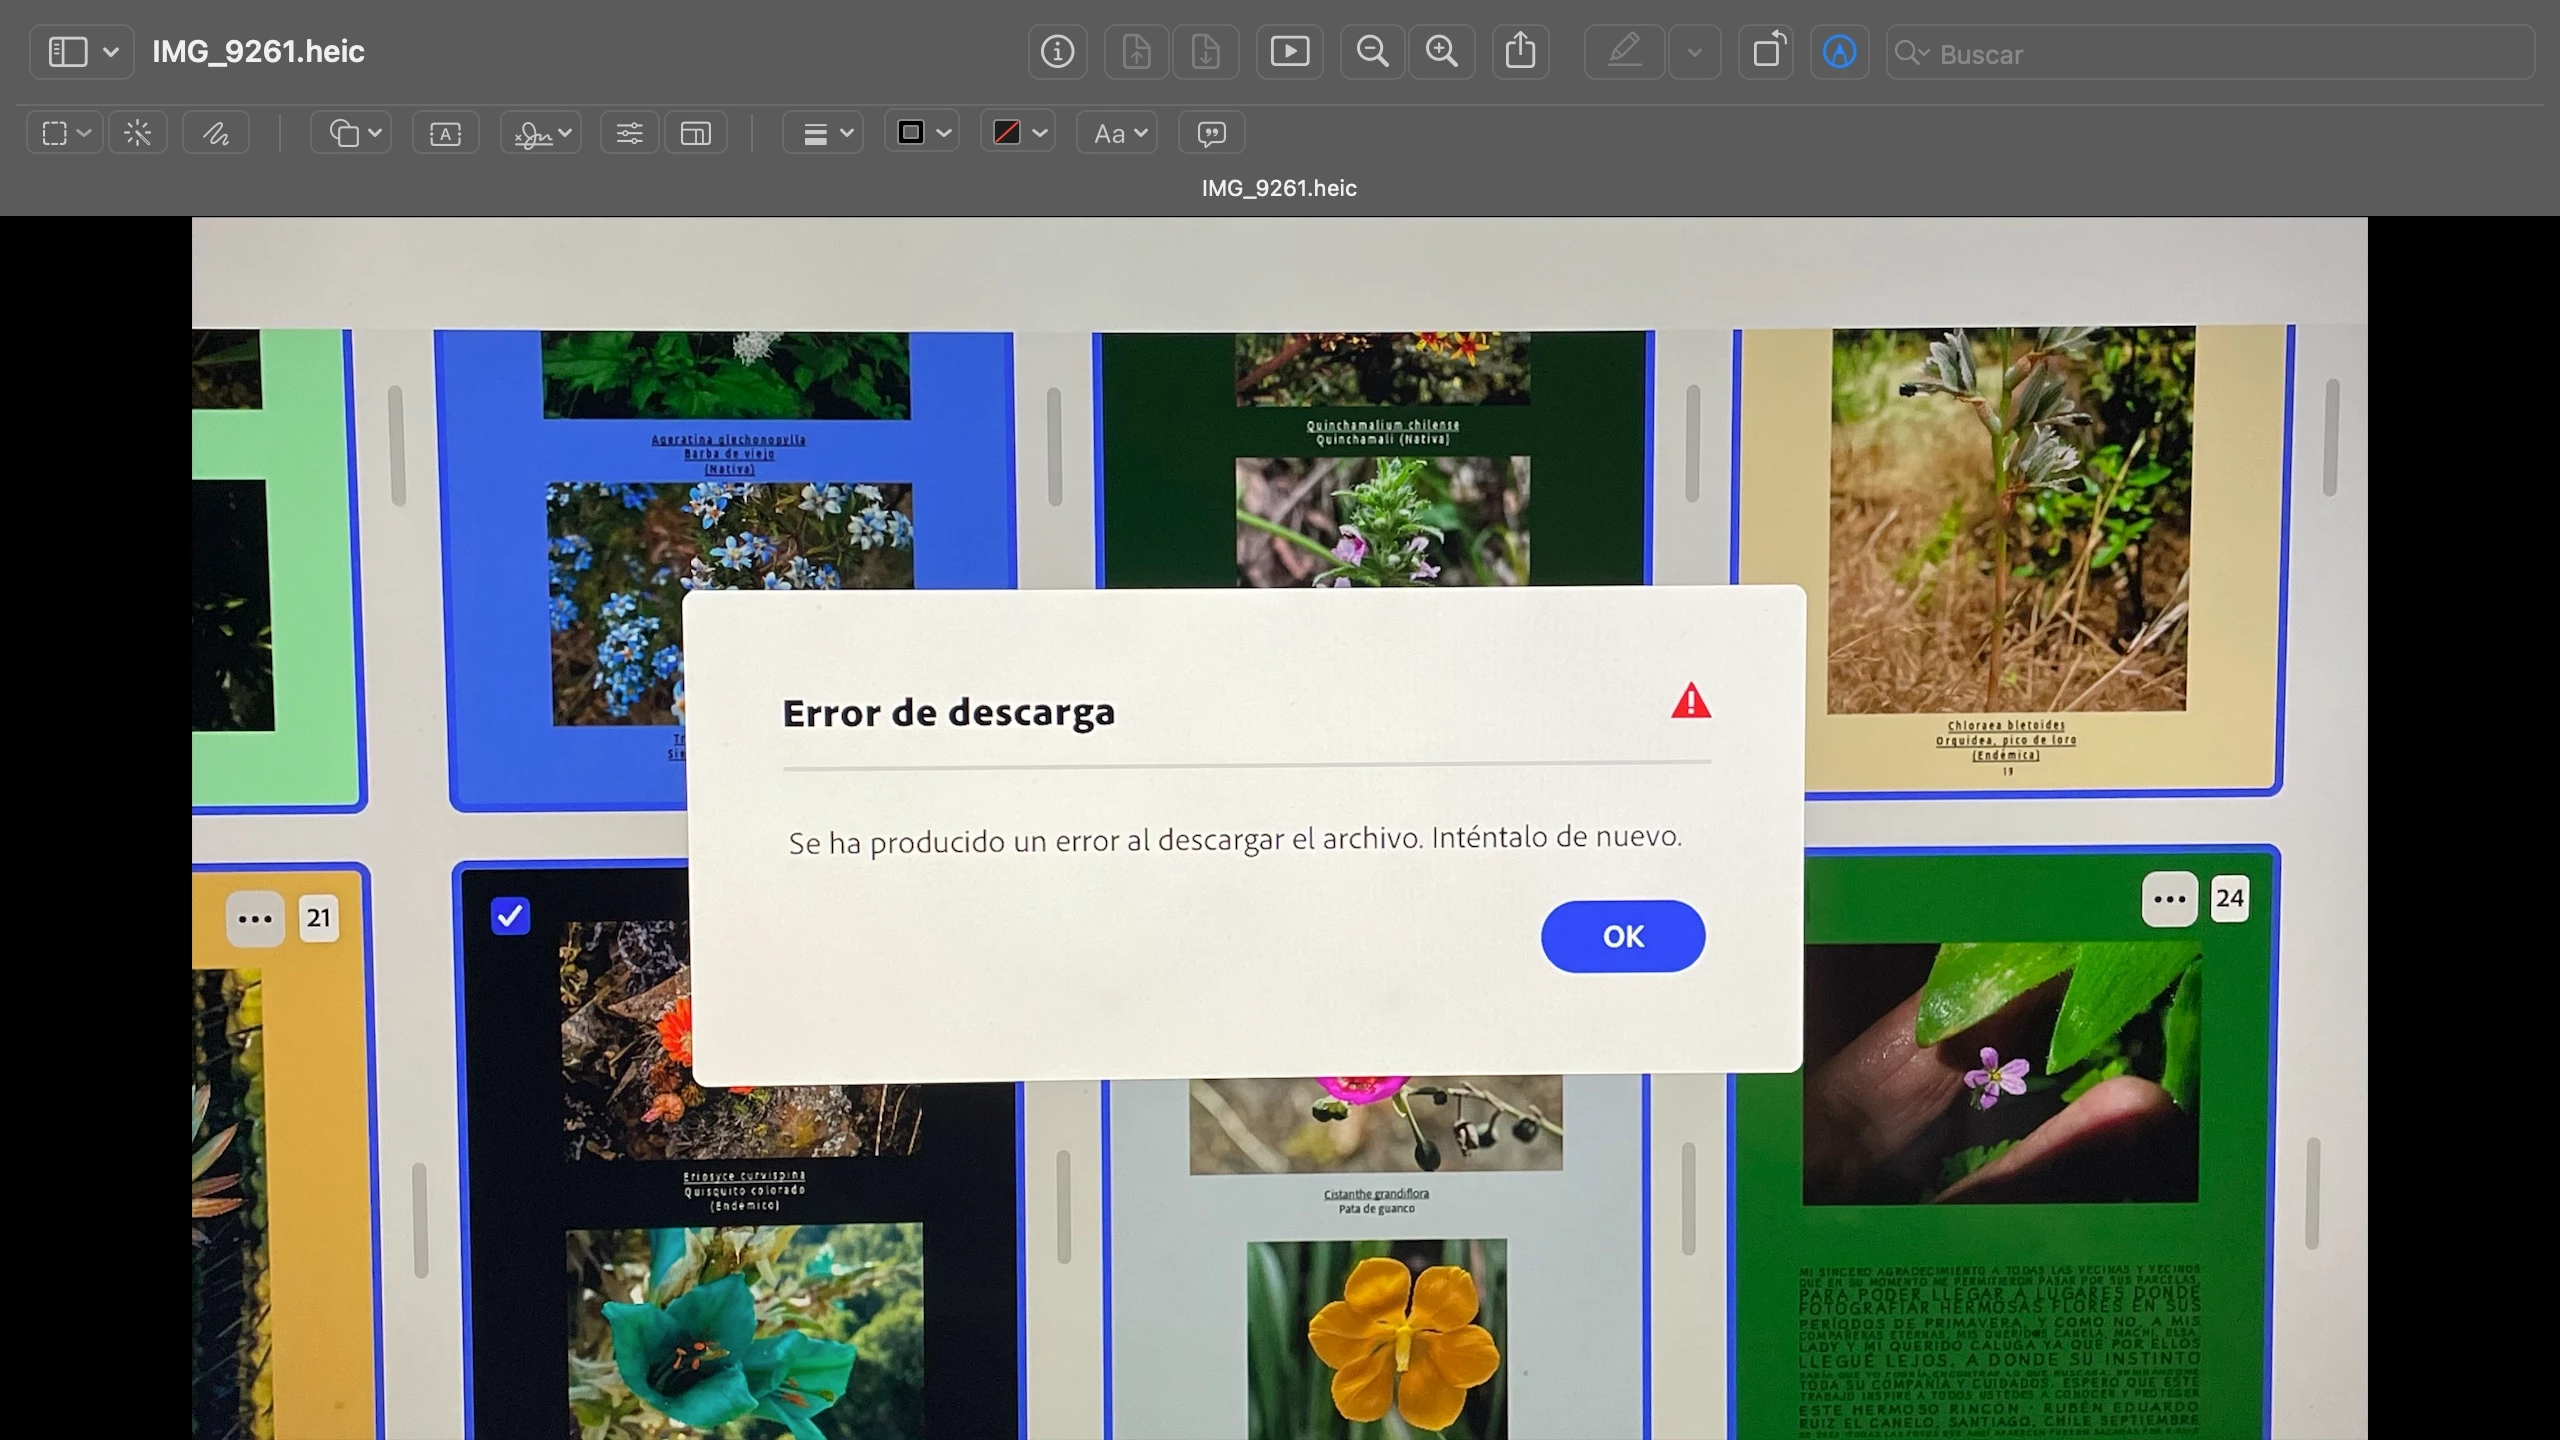The image size is (2560, 1440).
Task: Toggle the highlight pen button
Action: 1624,51
